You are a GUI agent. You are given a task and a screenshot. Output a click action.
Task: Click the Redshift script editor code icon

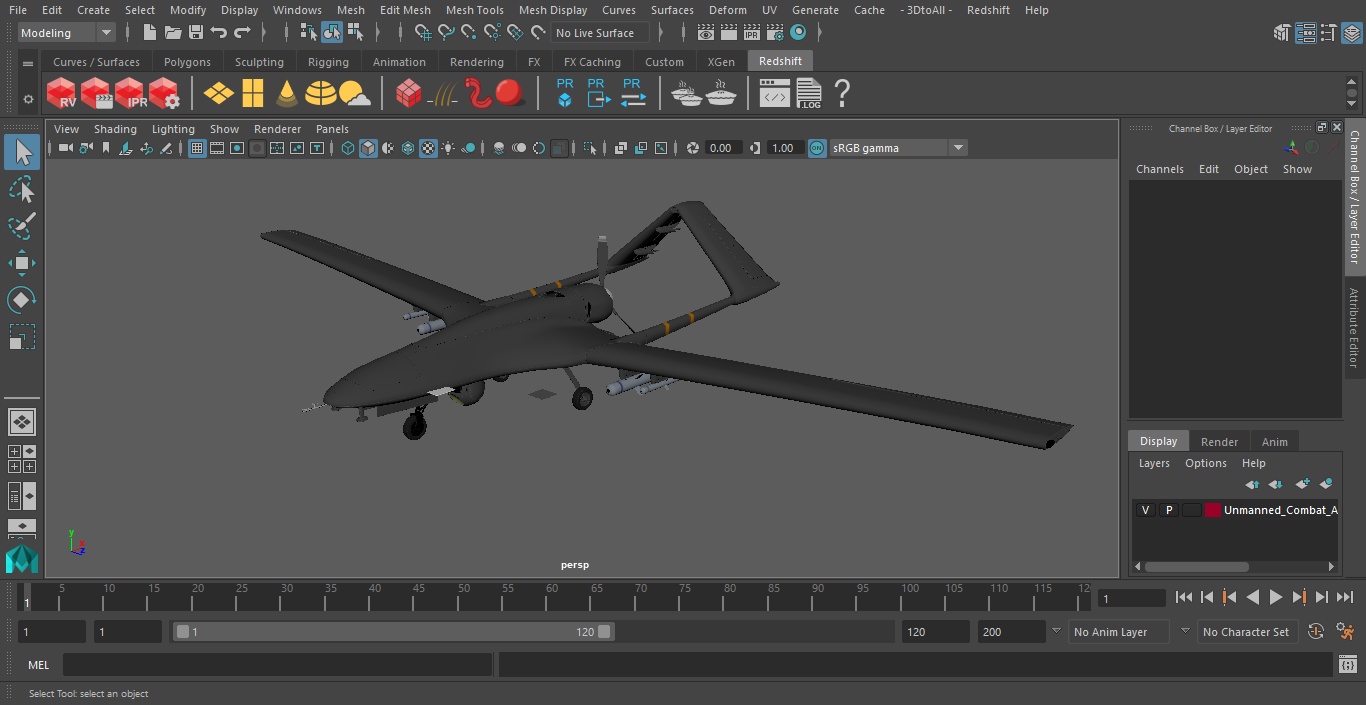pyautogui.click(x=774, y=94)
